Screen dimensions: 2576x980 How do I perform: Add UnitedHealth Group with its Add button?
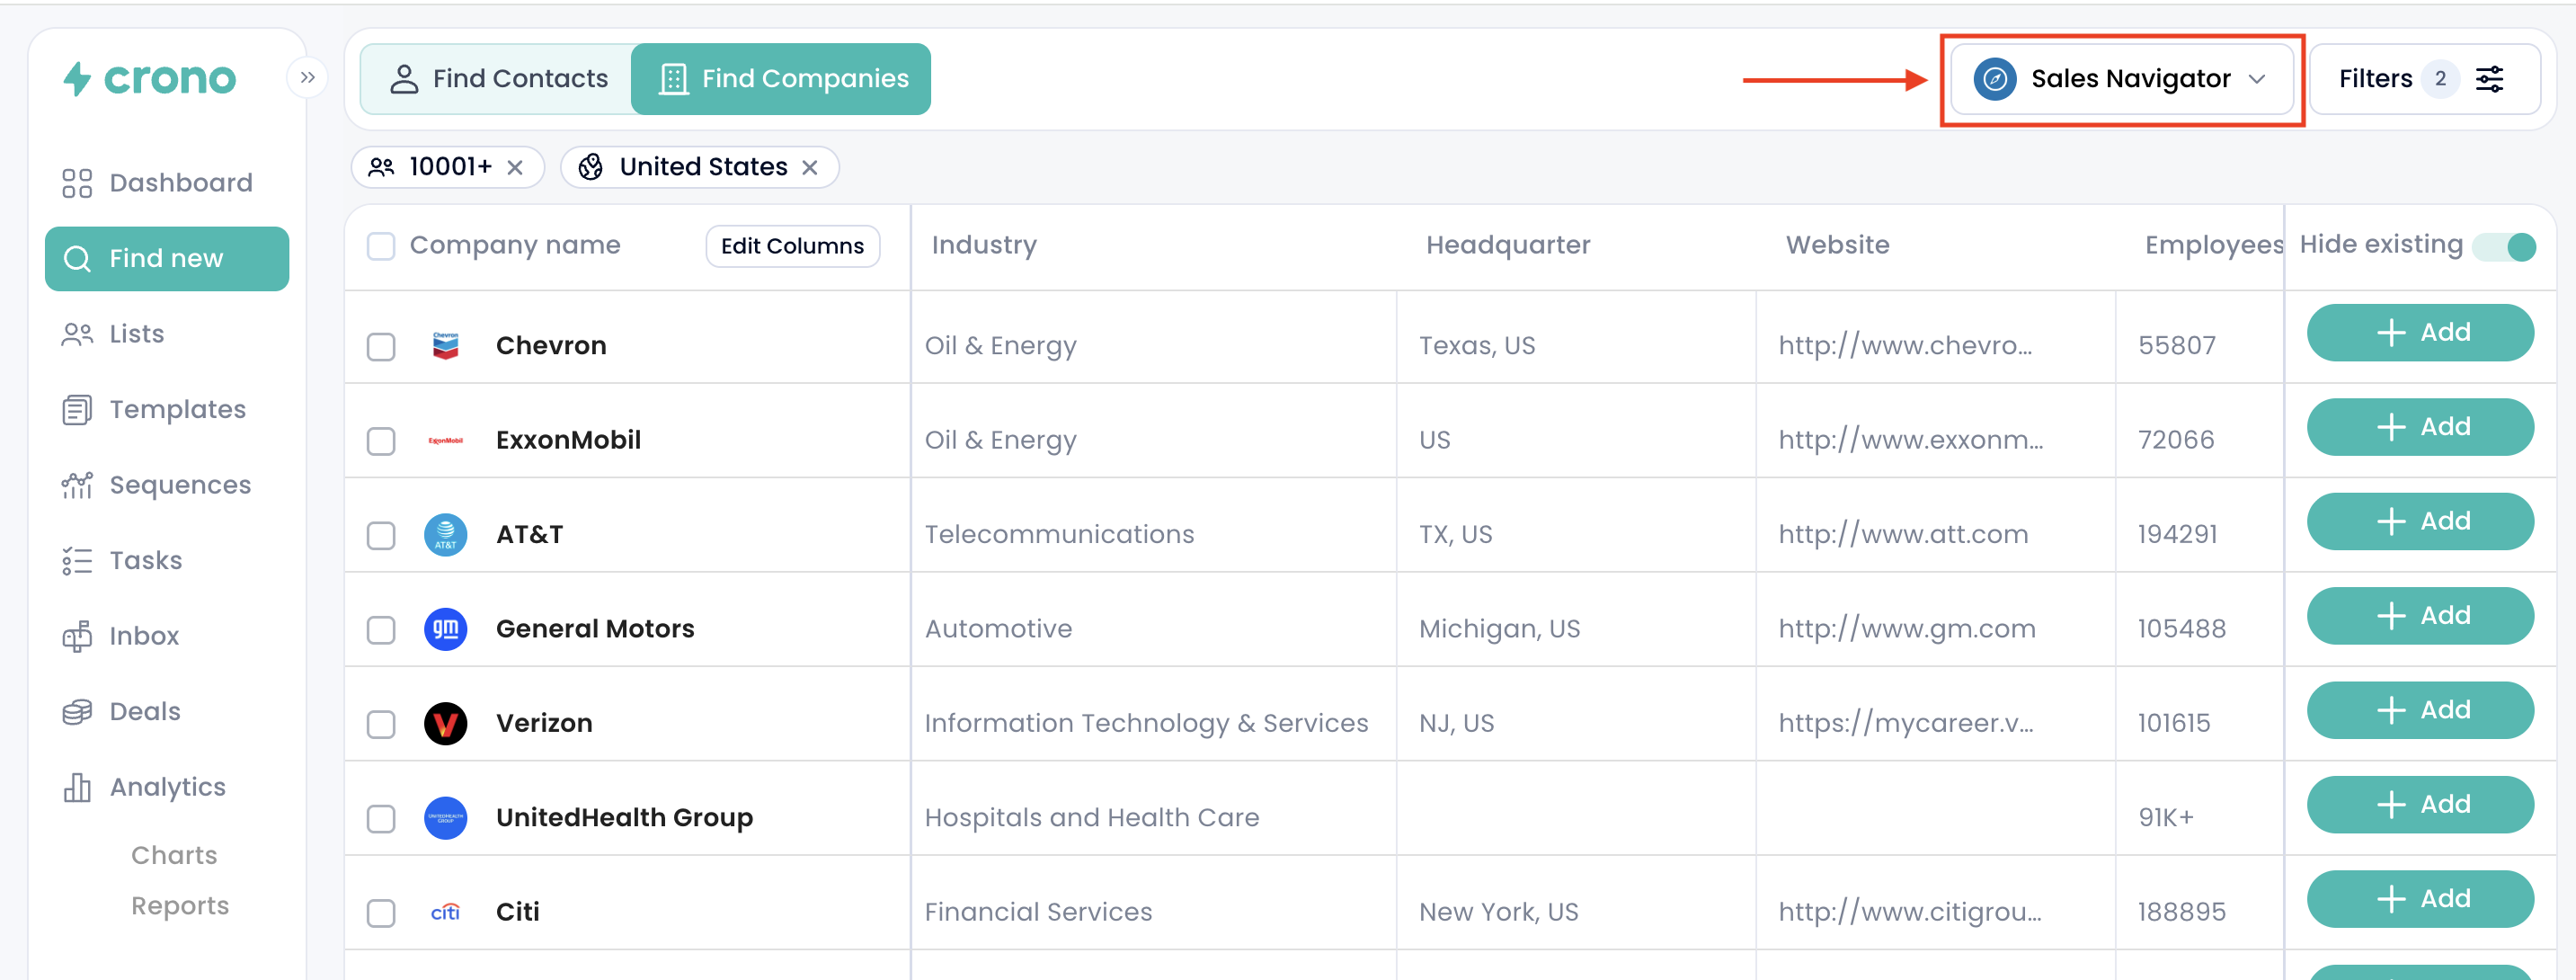(x=2420, y=805)
